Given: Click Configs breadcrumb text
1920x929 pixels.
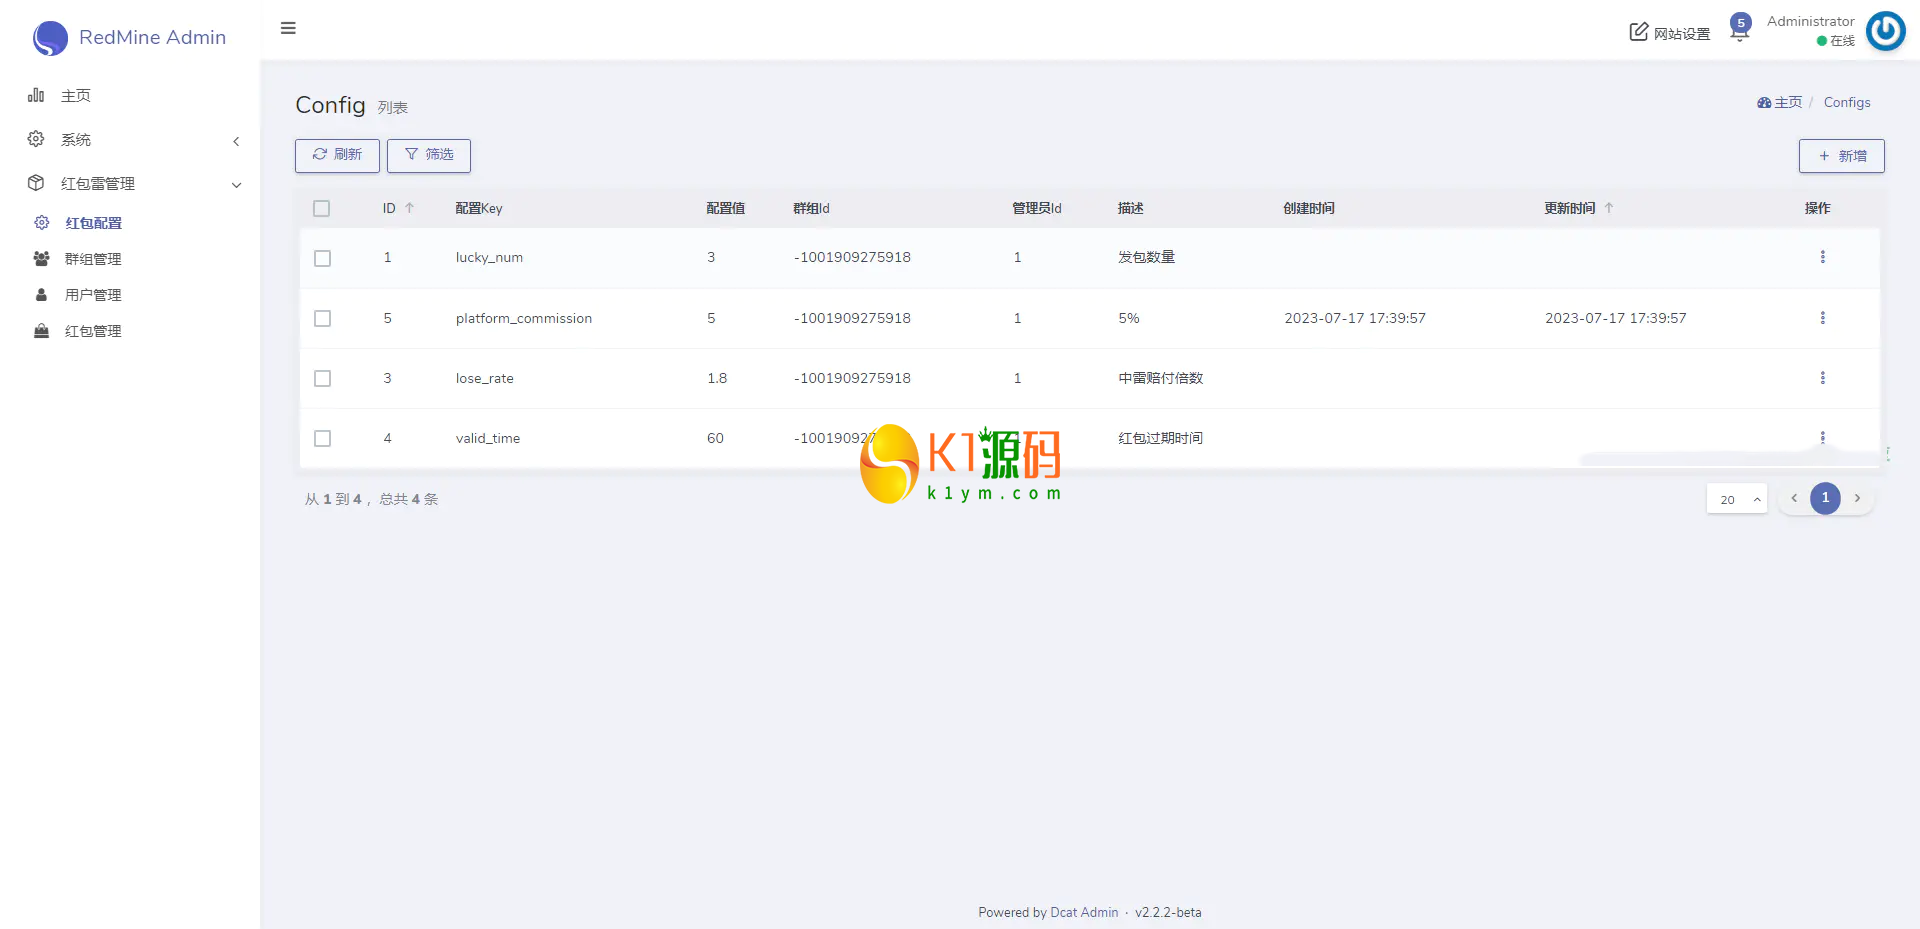Looking at the screenshot, I should pos(1847,102).
